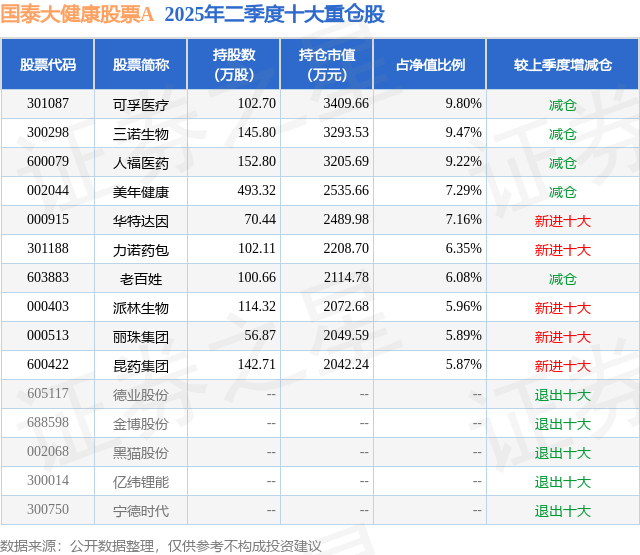Image resolution: width=640 pixels, height=555 pixels.
Task: Select stock code 603883
Action: pos(48,278)
